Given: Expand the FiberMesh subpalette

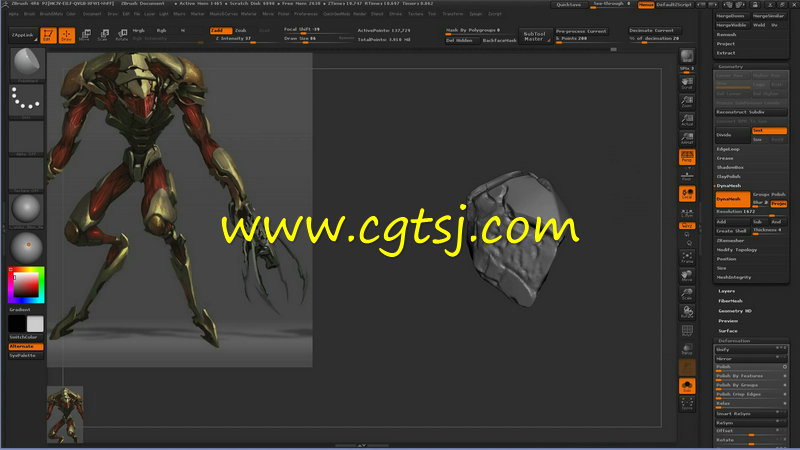Looking at the screenshot, I should [730, 301].
